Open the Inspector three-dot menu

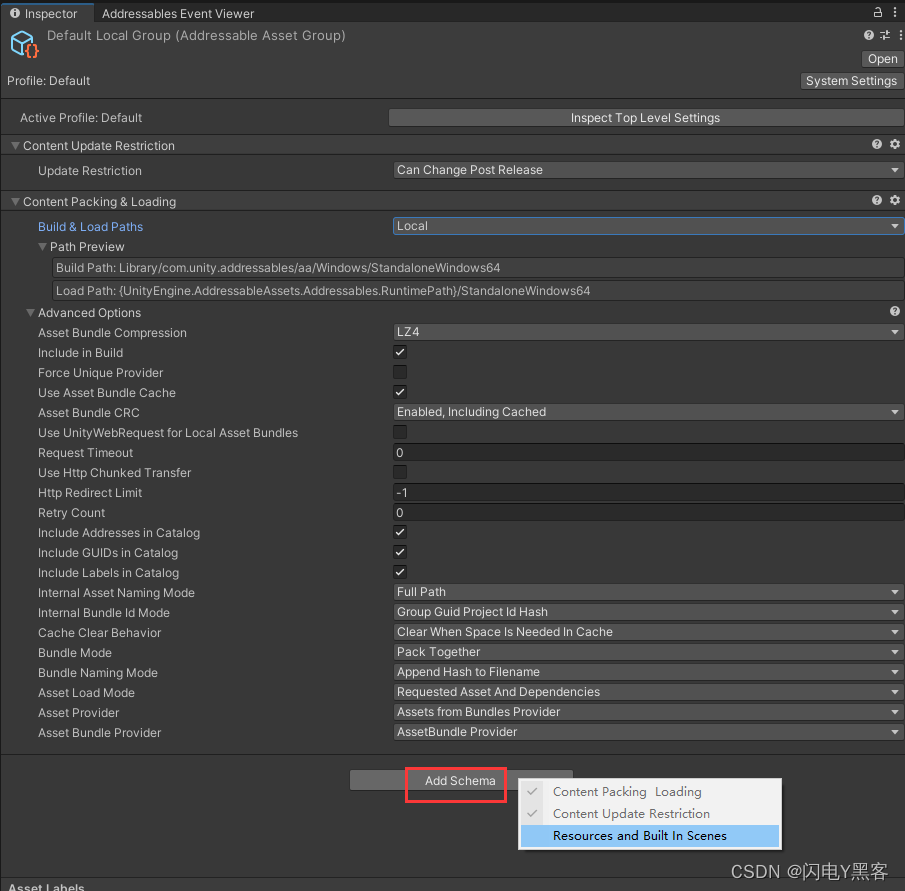(893, 12)
